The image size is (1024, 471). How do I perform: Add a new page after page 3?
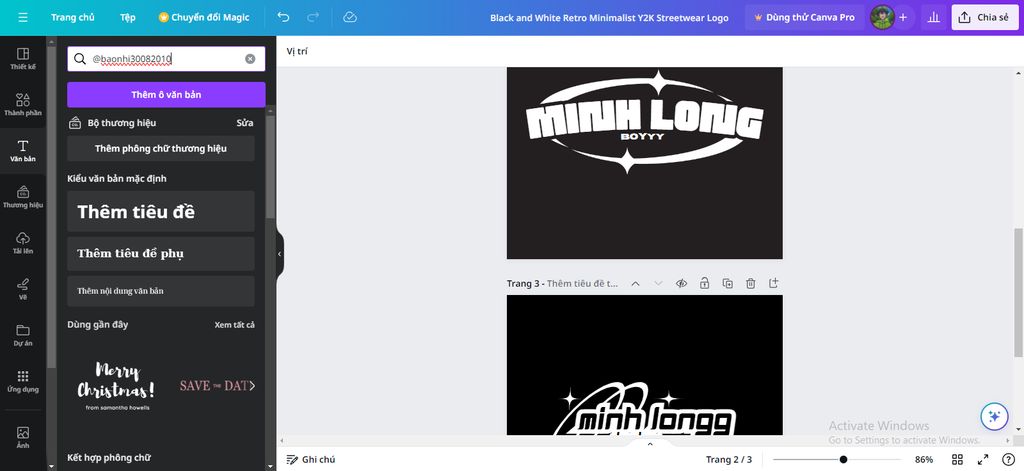tap(774, 283)
